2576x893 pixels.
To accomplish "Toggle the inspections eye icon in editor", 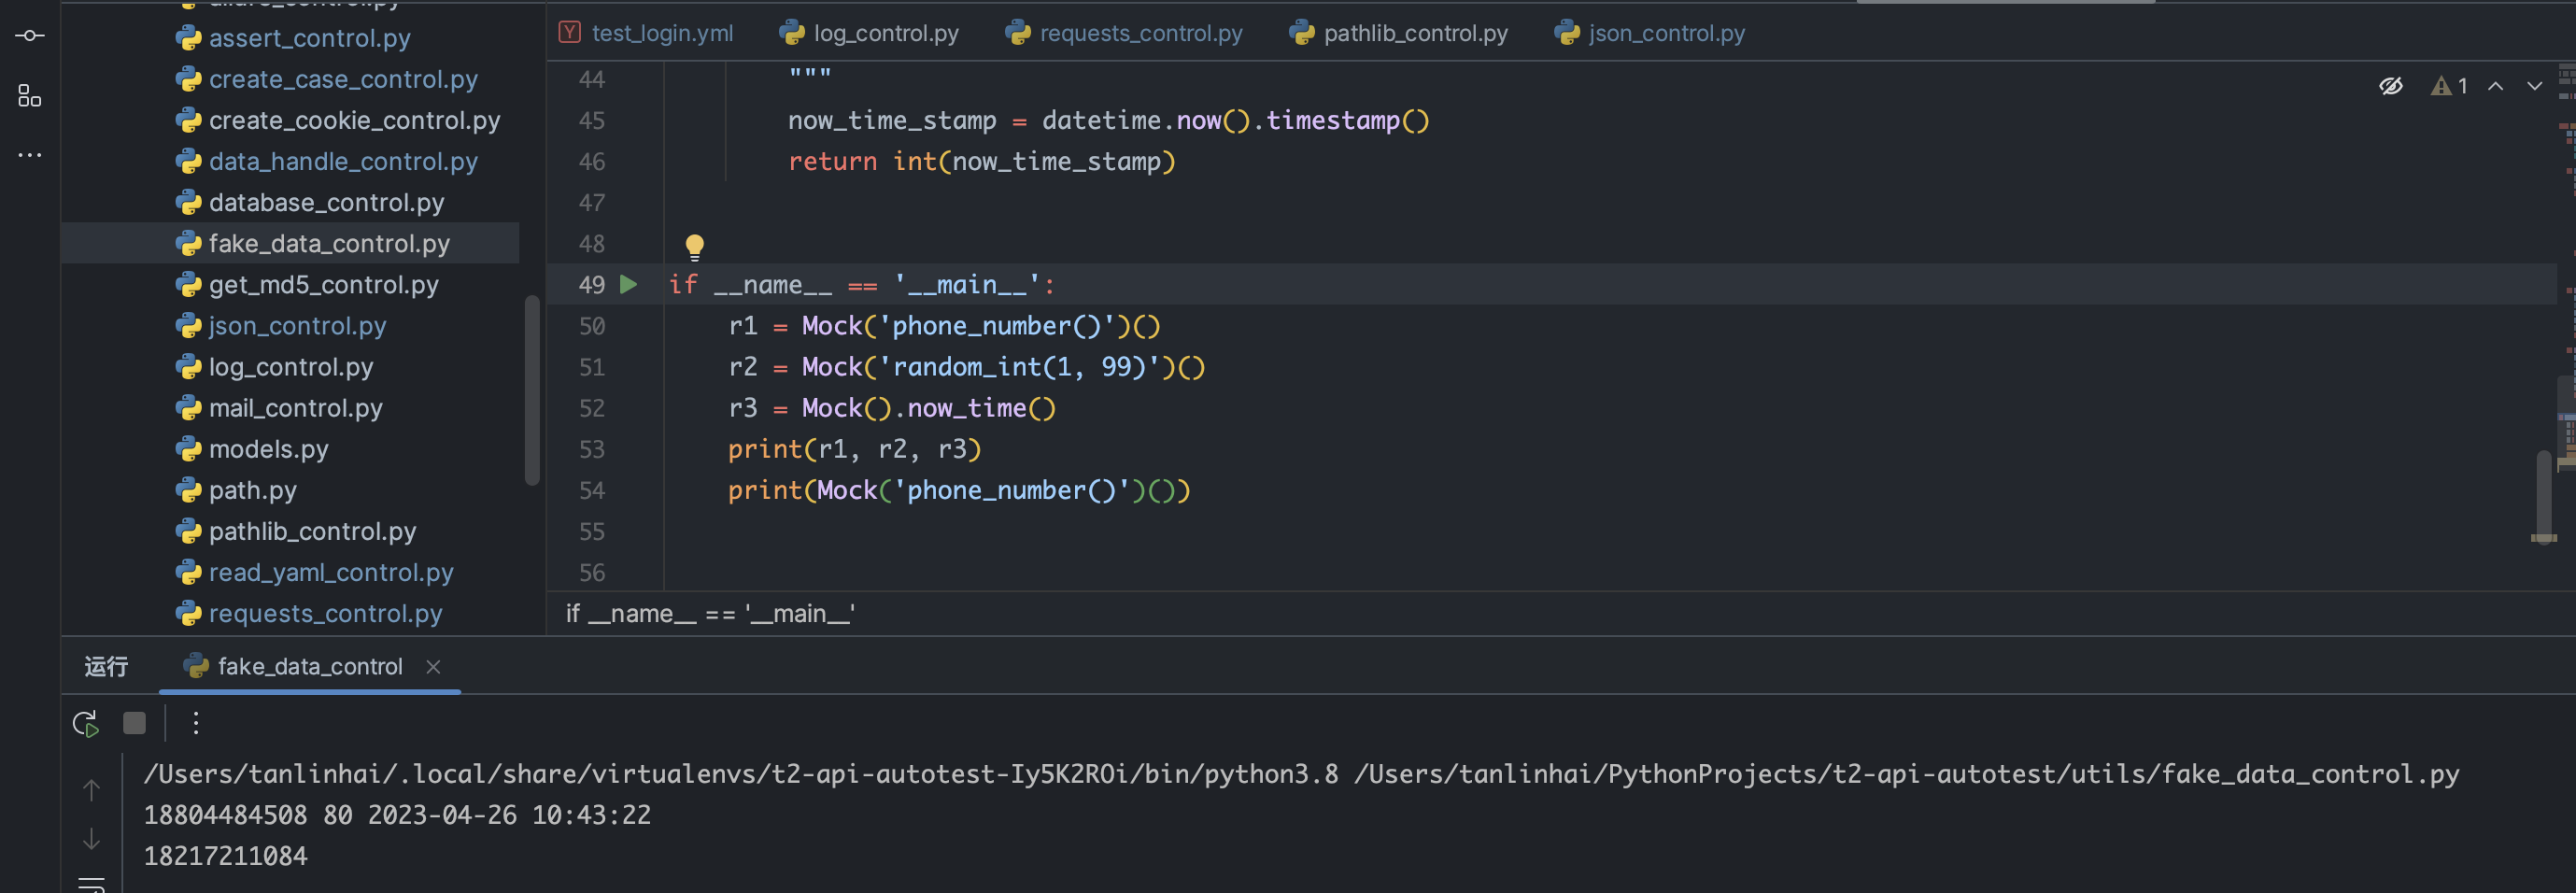I will pyautogui.click(x=2391, y=86).
